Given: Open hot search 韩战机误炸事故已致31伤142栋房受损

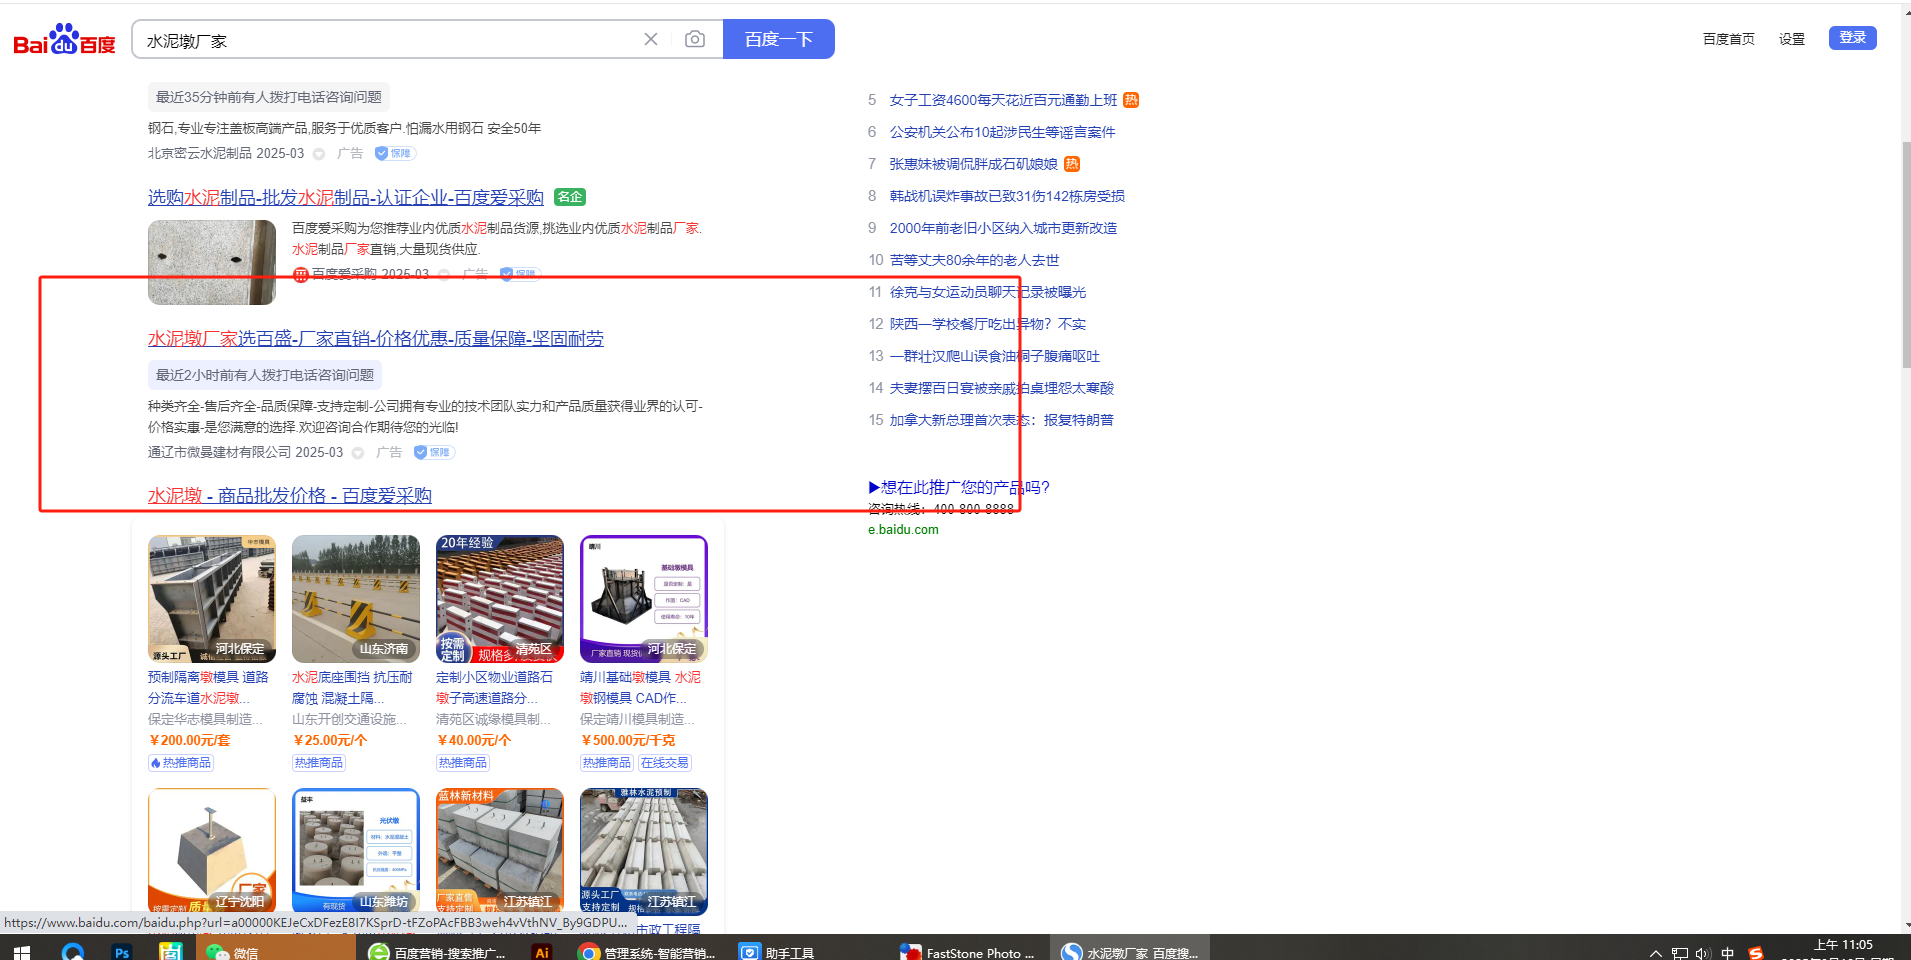Looking at the screenshot, I should pos(1007,196).
